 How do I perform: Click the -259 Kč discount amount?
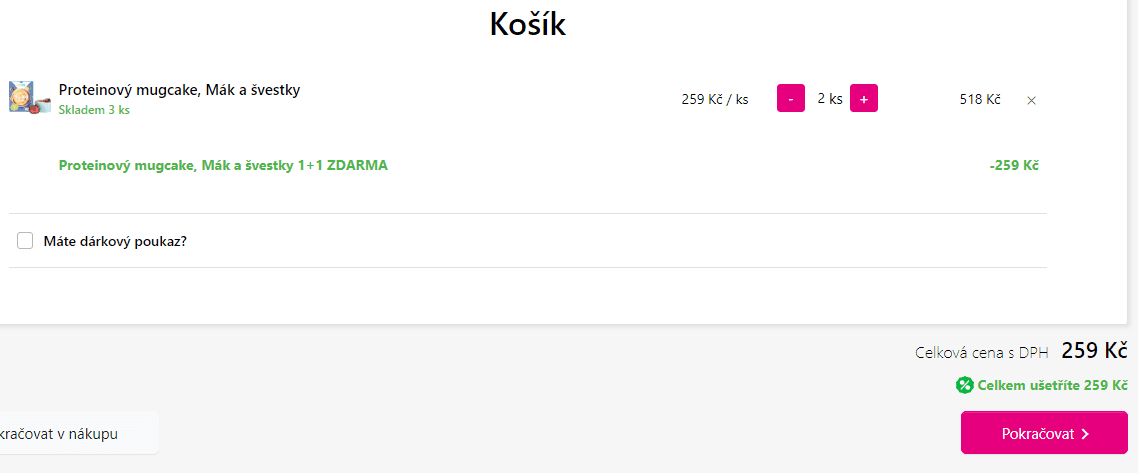1014,165
